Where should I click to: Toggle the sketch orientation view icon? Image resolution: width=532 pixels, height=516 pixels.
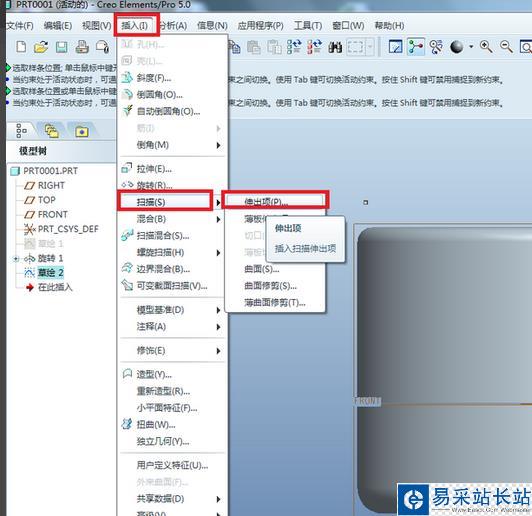[396, 47]
